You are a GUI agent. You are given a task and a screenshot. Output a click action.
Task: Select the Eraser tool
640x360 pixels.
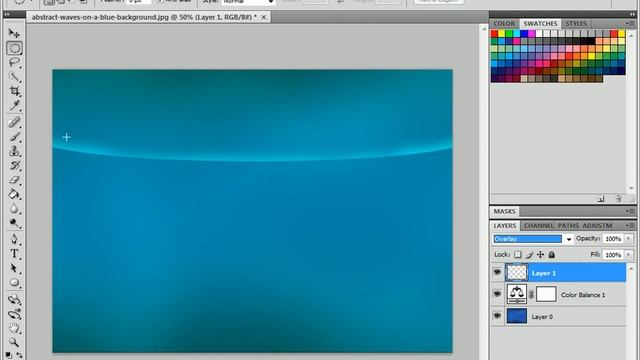click(14, 180)
